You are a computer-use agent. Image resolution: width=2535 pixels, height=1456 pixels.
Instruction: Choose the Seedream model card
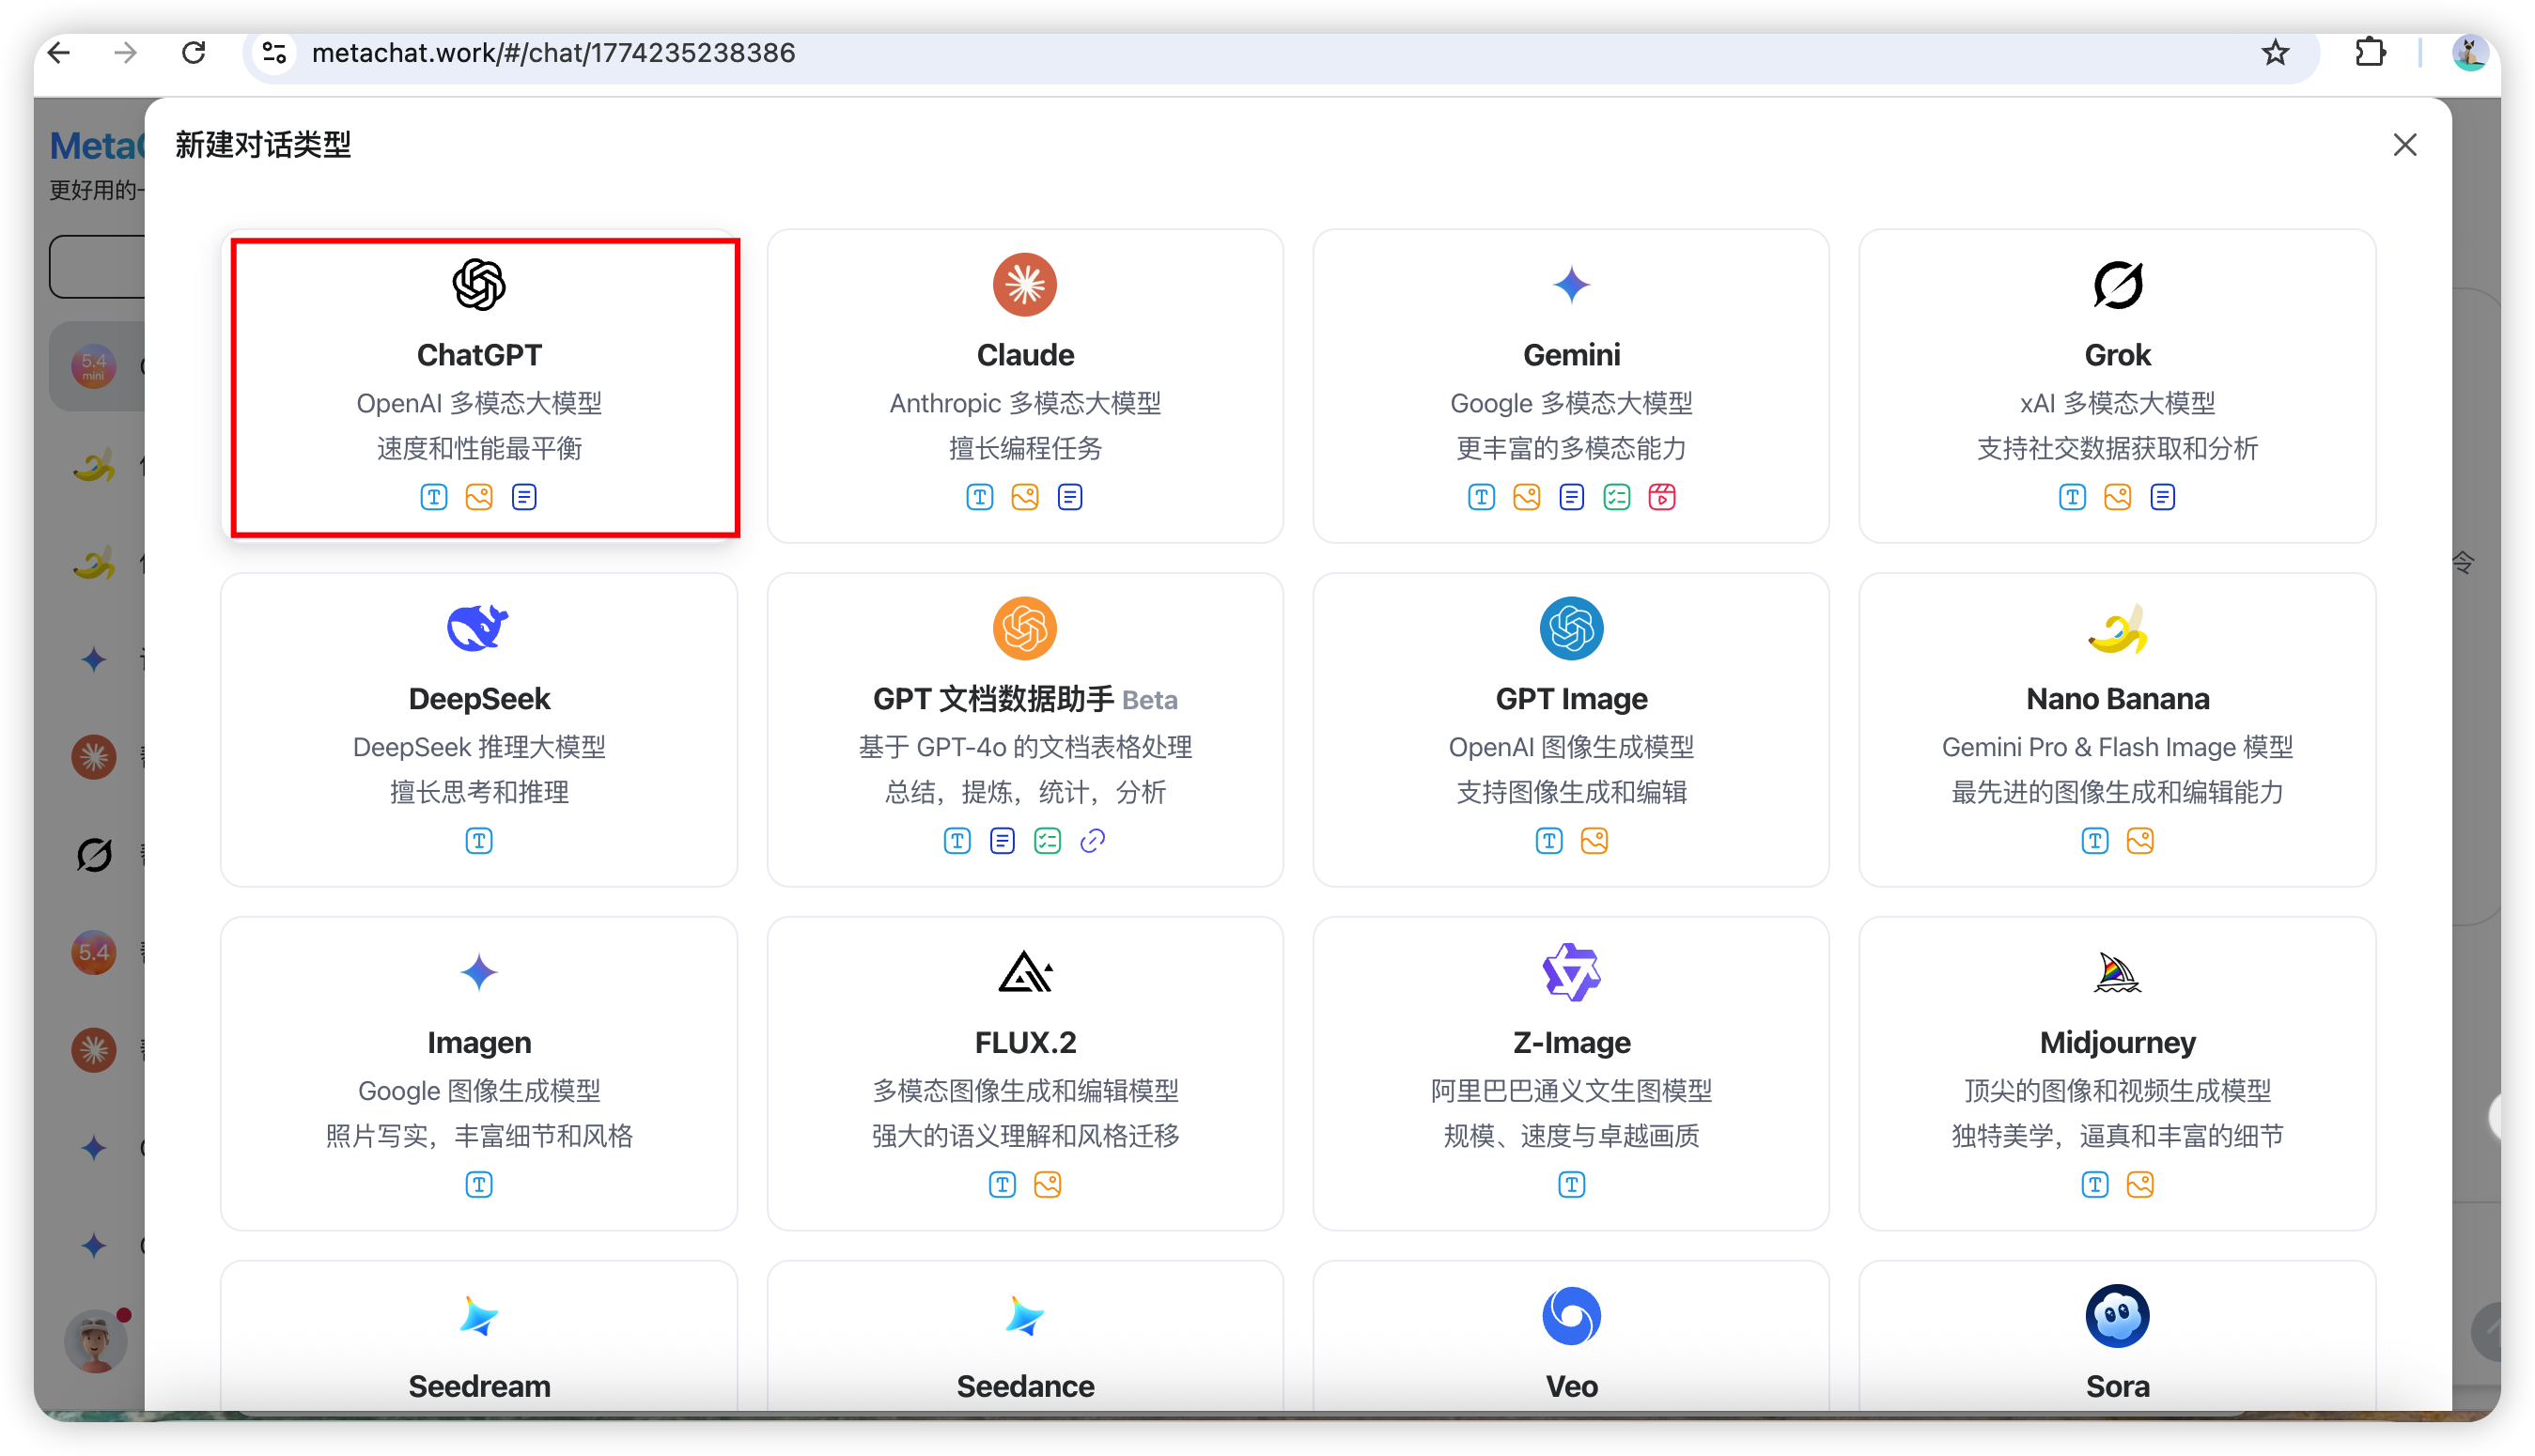point(479,1340)
